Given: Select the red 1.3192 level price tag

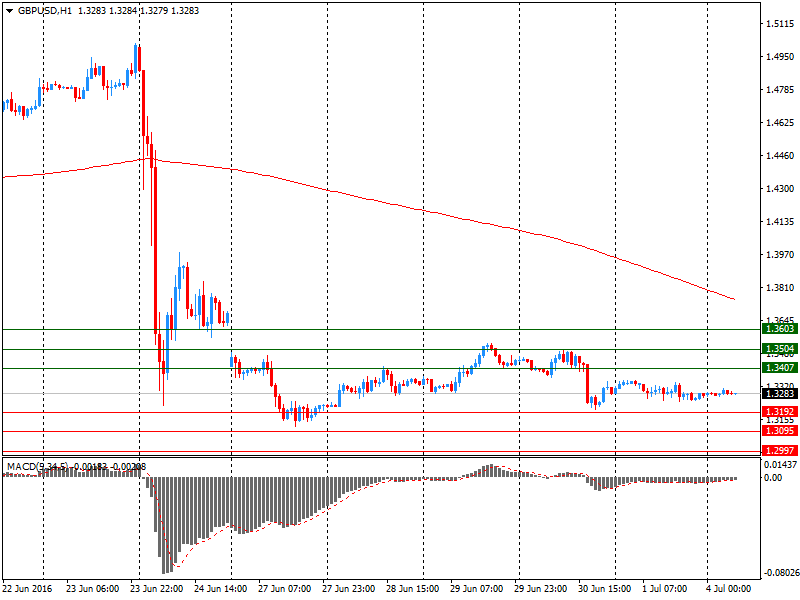Looking at the screenshot, I should [x=779, y=412].
